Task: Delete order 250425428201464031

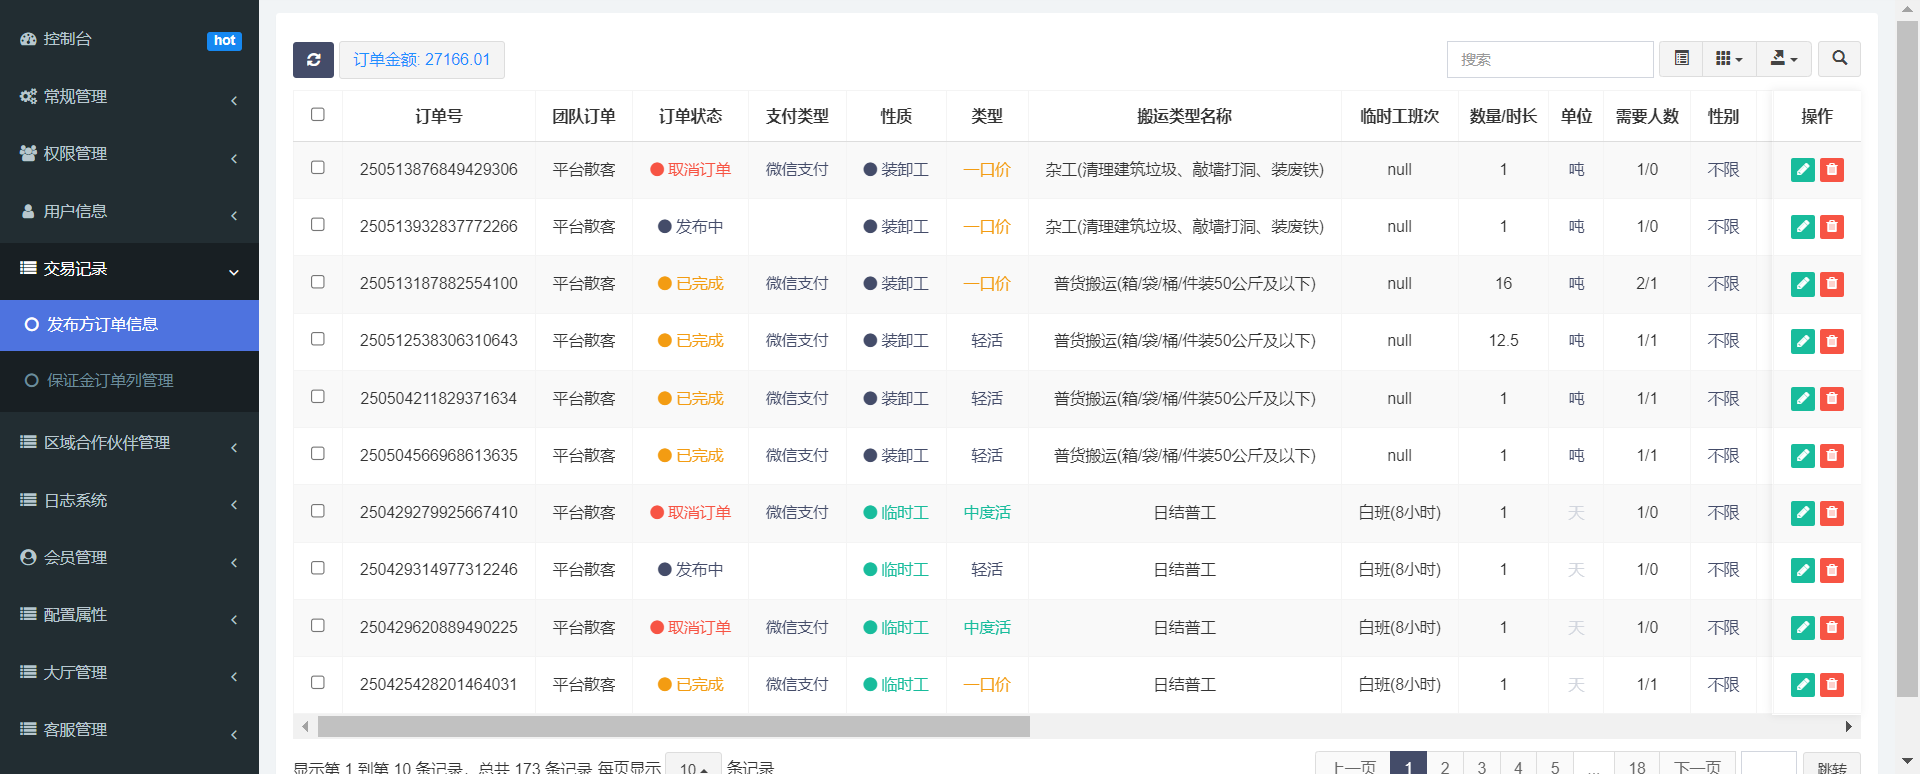Action: point(1832,685)
